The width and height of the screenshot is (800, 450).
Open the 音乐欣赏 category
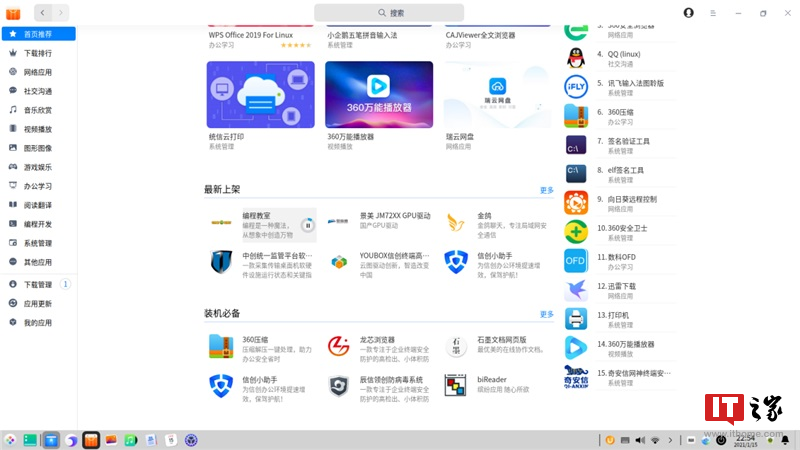point(39,110)
